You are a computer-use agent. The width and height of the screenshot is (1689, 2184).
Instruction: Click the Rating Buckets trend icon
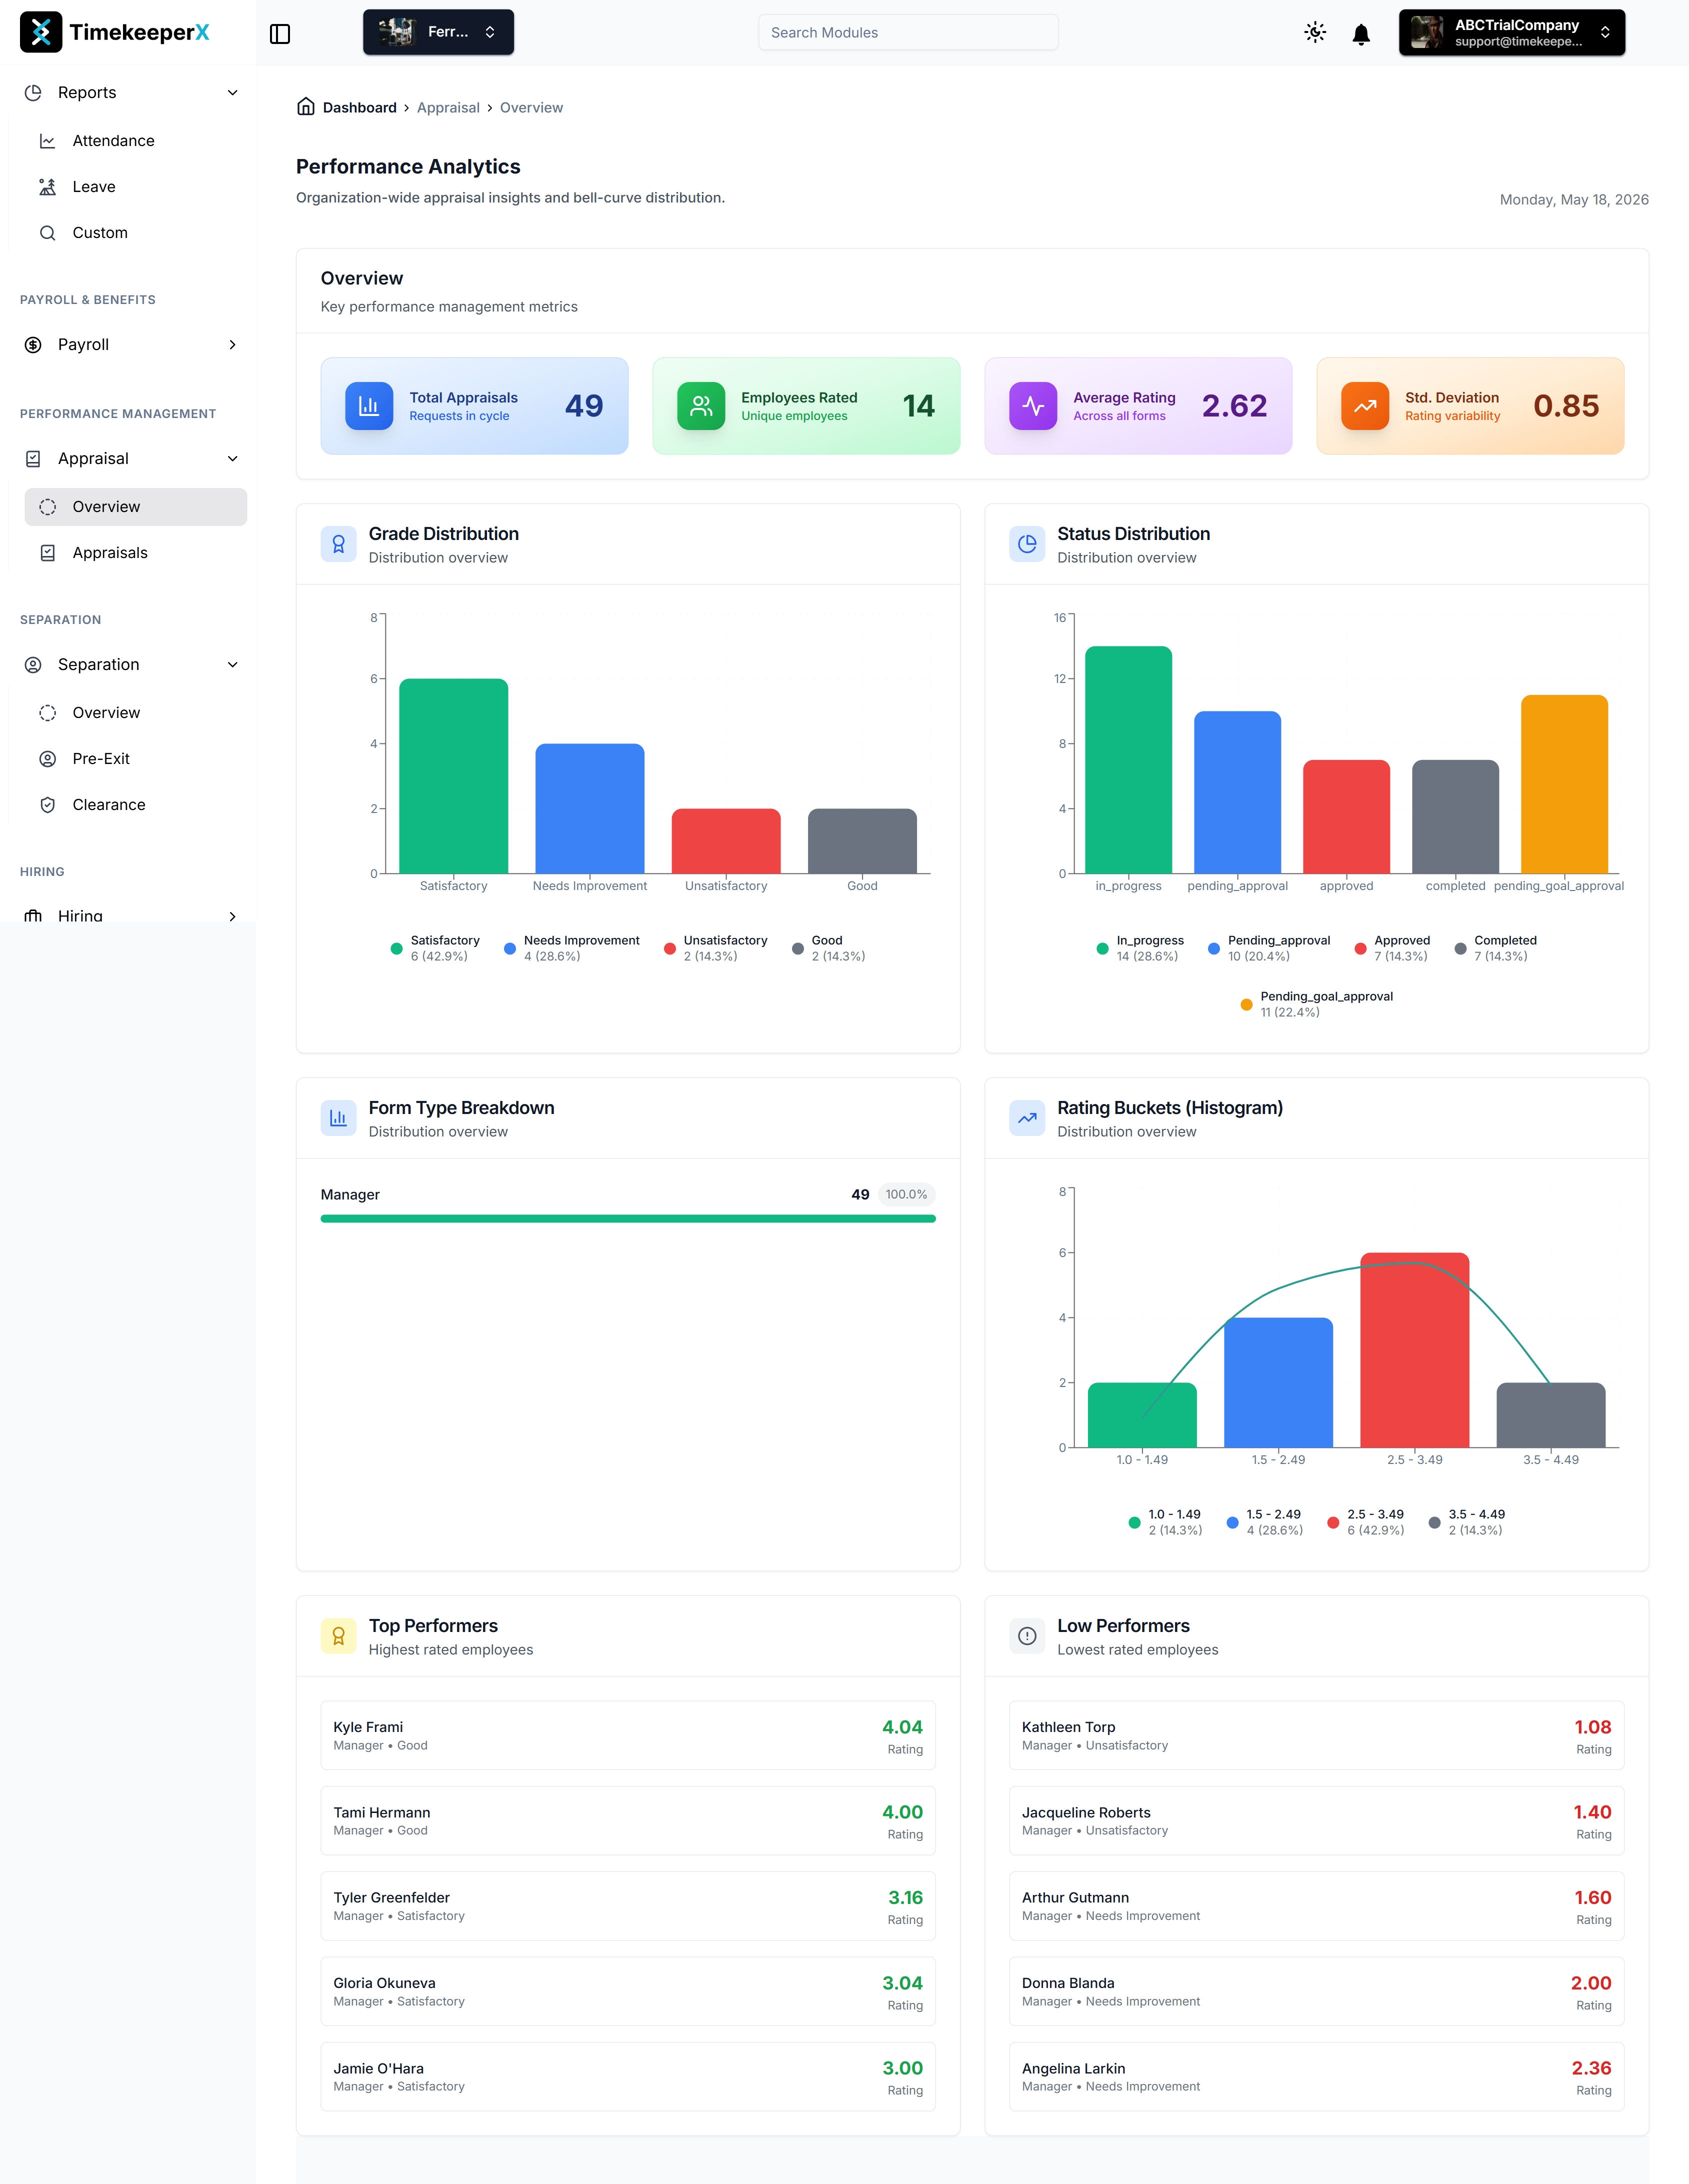pos(1027,1118)
